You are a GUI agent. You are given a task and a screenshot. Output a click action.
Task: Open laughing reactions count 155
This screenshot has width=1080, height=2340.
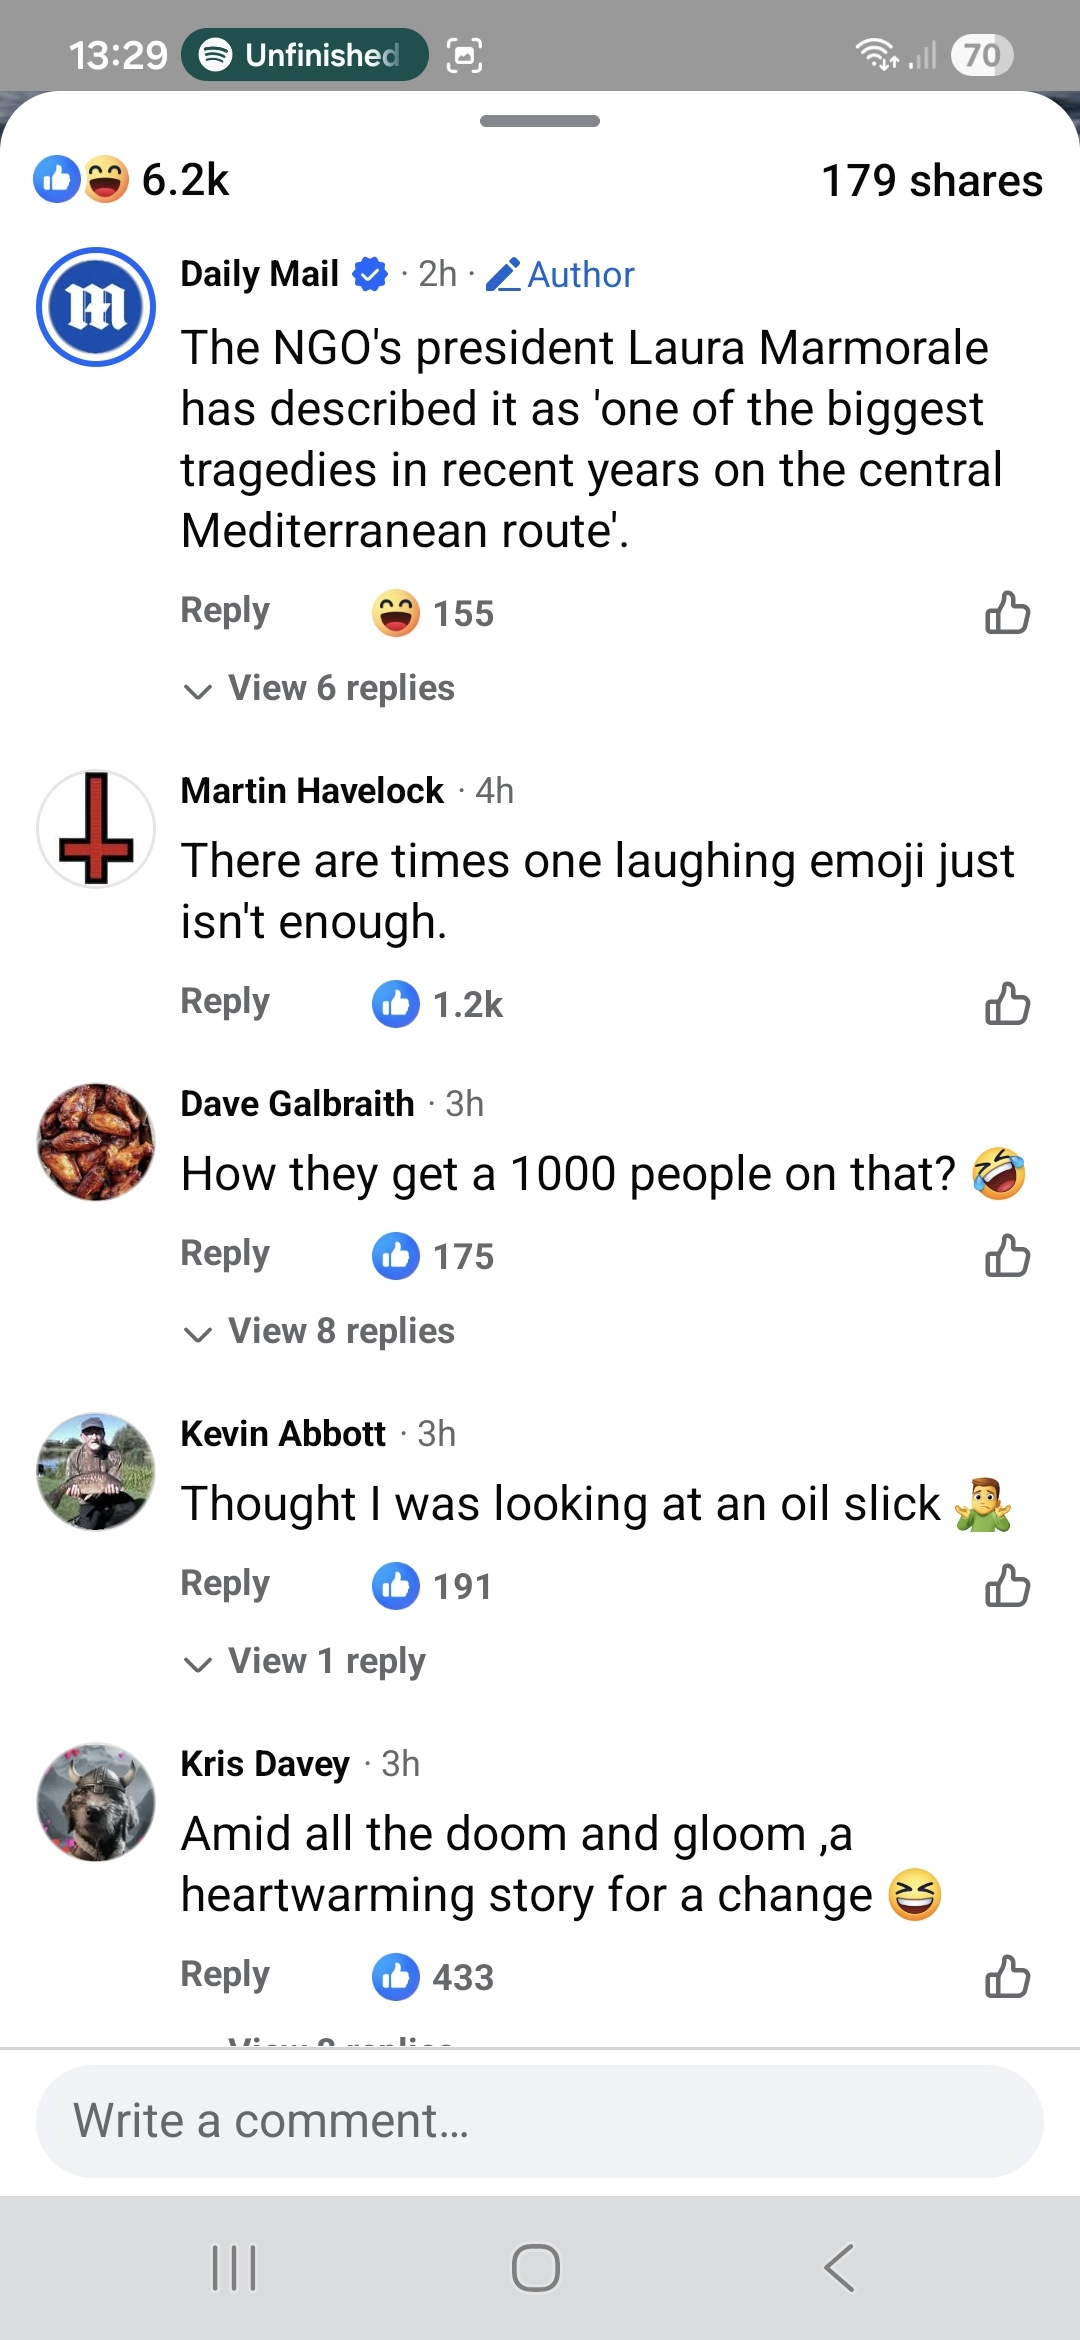point(434,613)
